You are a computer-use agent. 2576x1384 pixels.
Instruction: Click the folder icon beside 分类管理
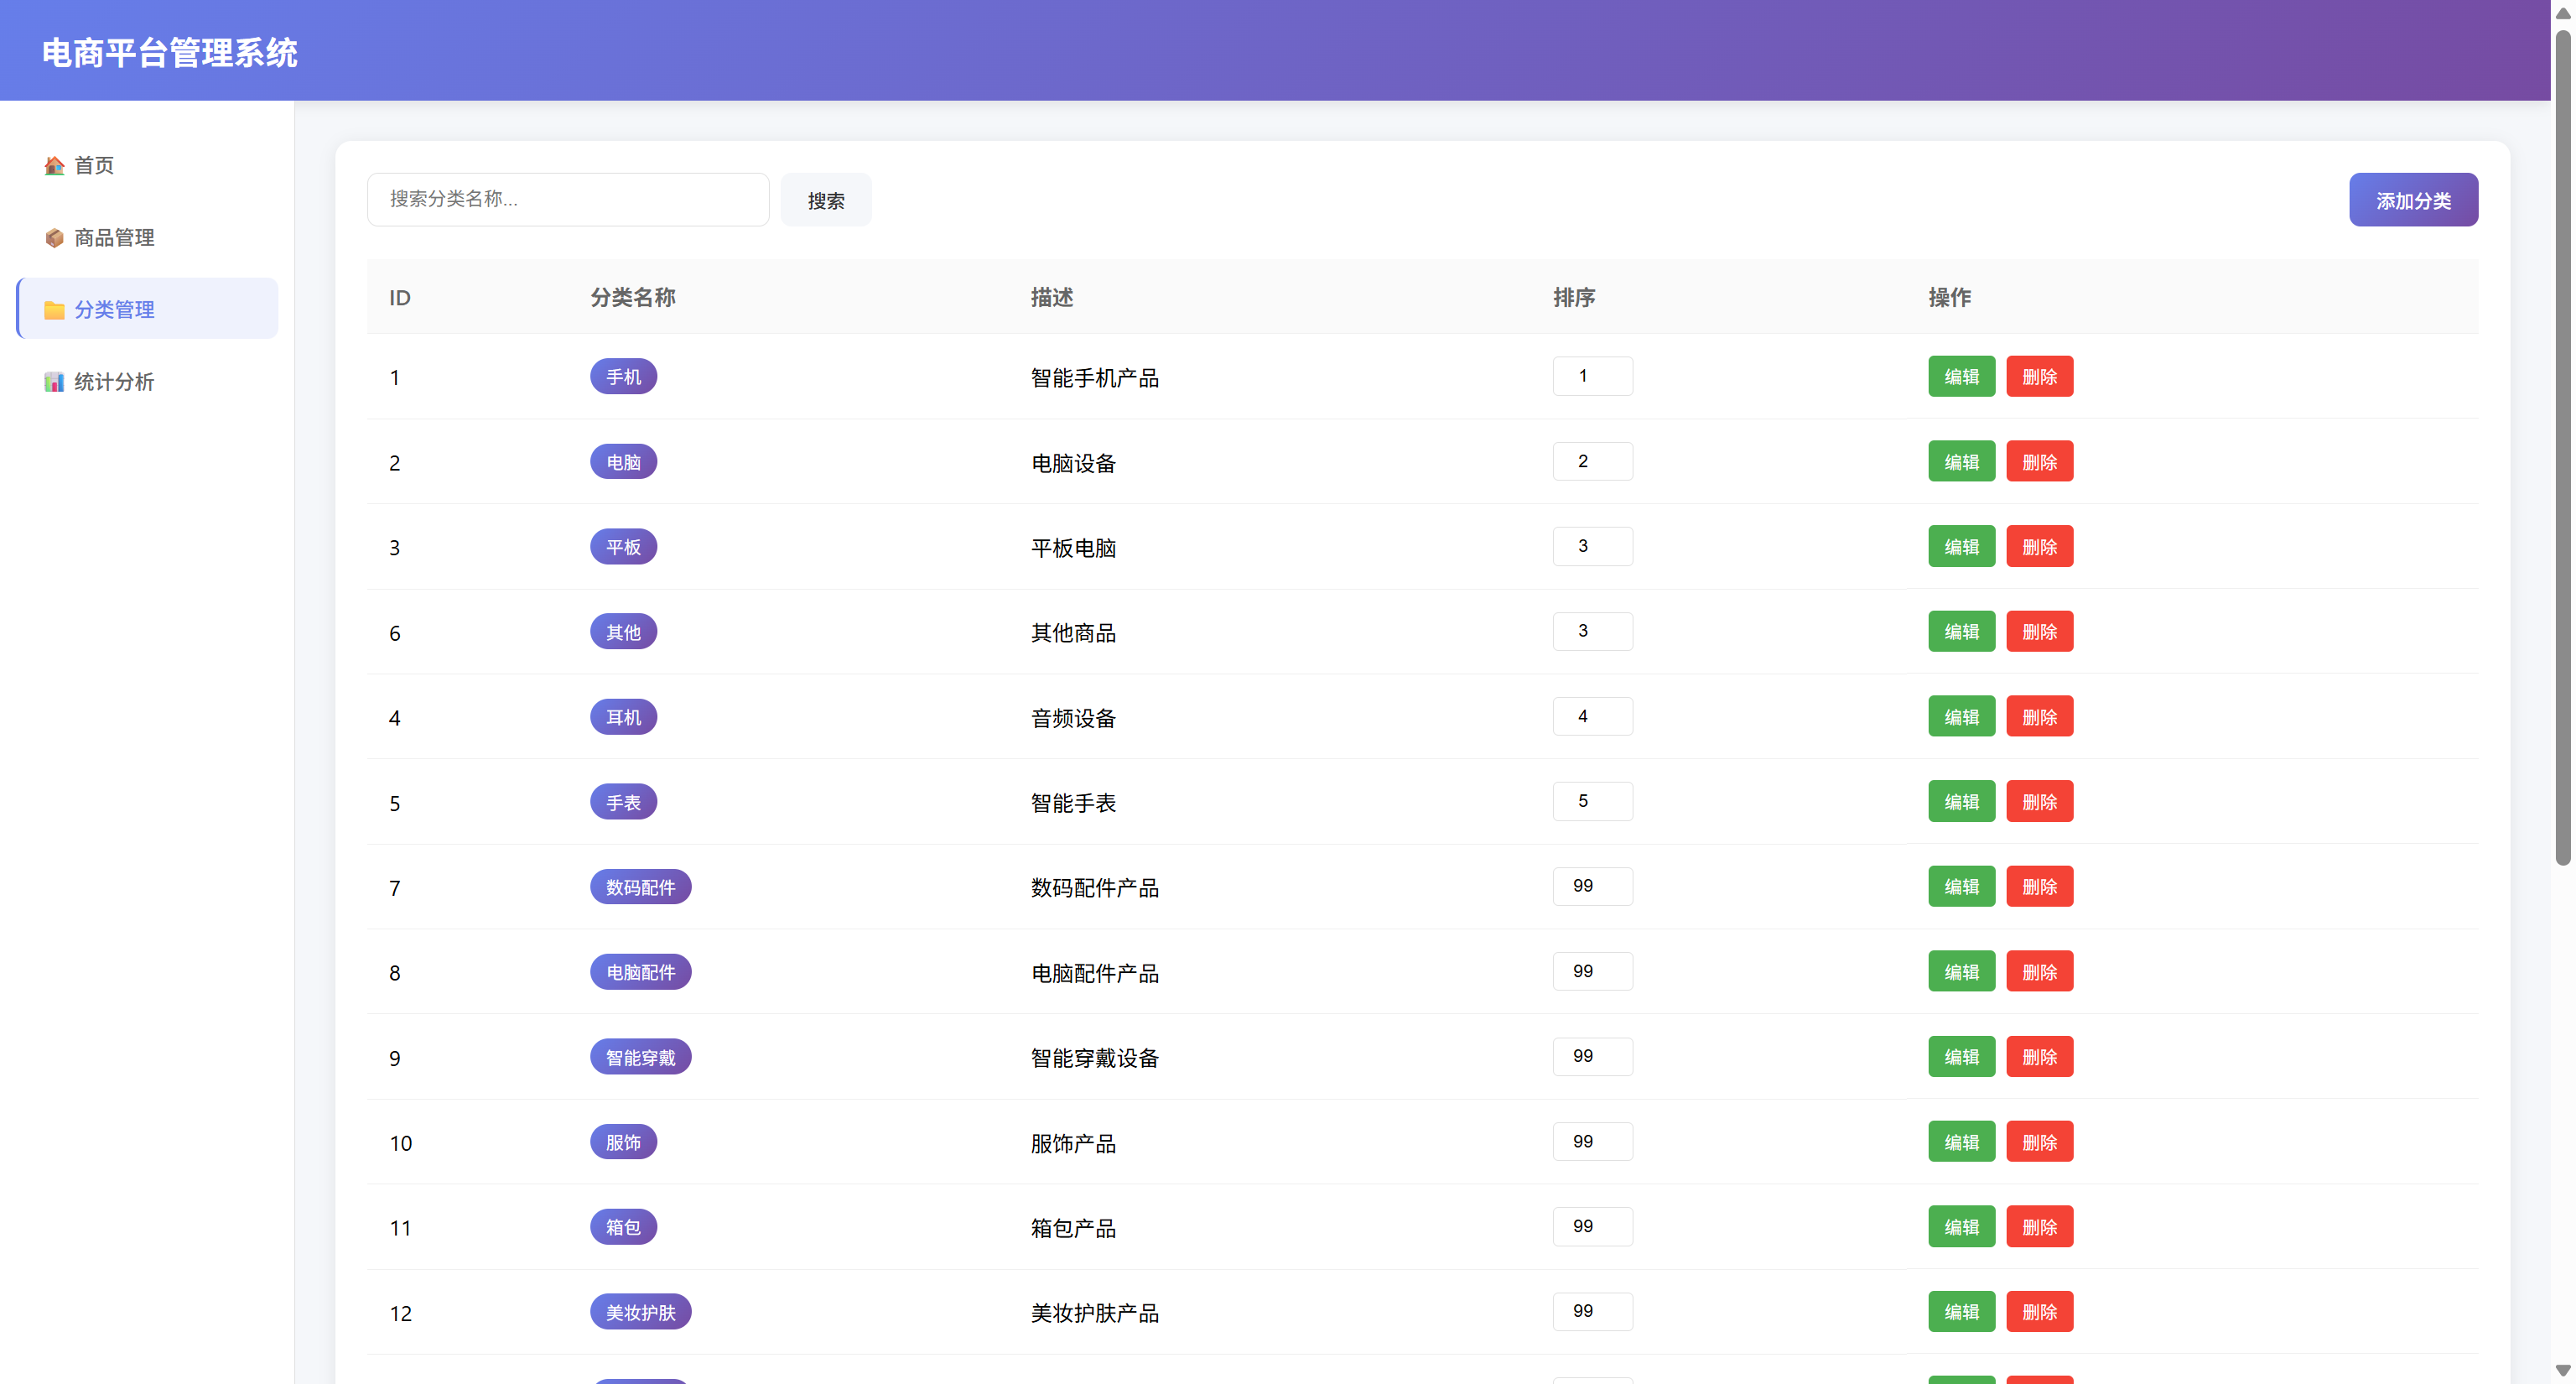(x=54, y=310)
